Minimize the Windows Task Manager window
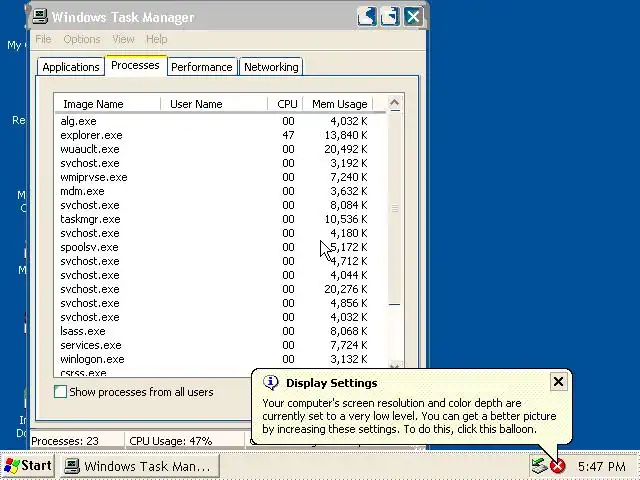 pos(367,17)
